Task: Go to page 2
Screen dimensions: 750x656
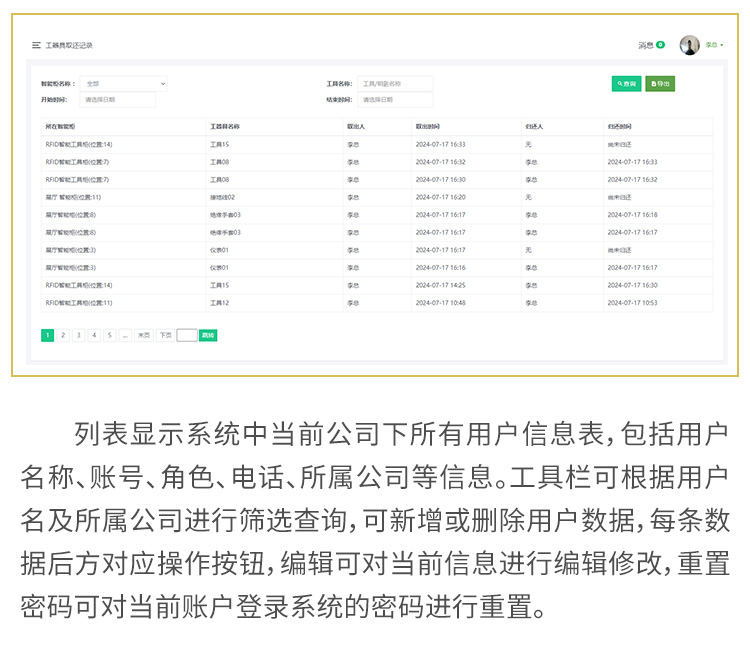Action: point(63,336)
